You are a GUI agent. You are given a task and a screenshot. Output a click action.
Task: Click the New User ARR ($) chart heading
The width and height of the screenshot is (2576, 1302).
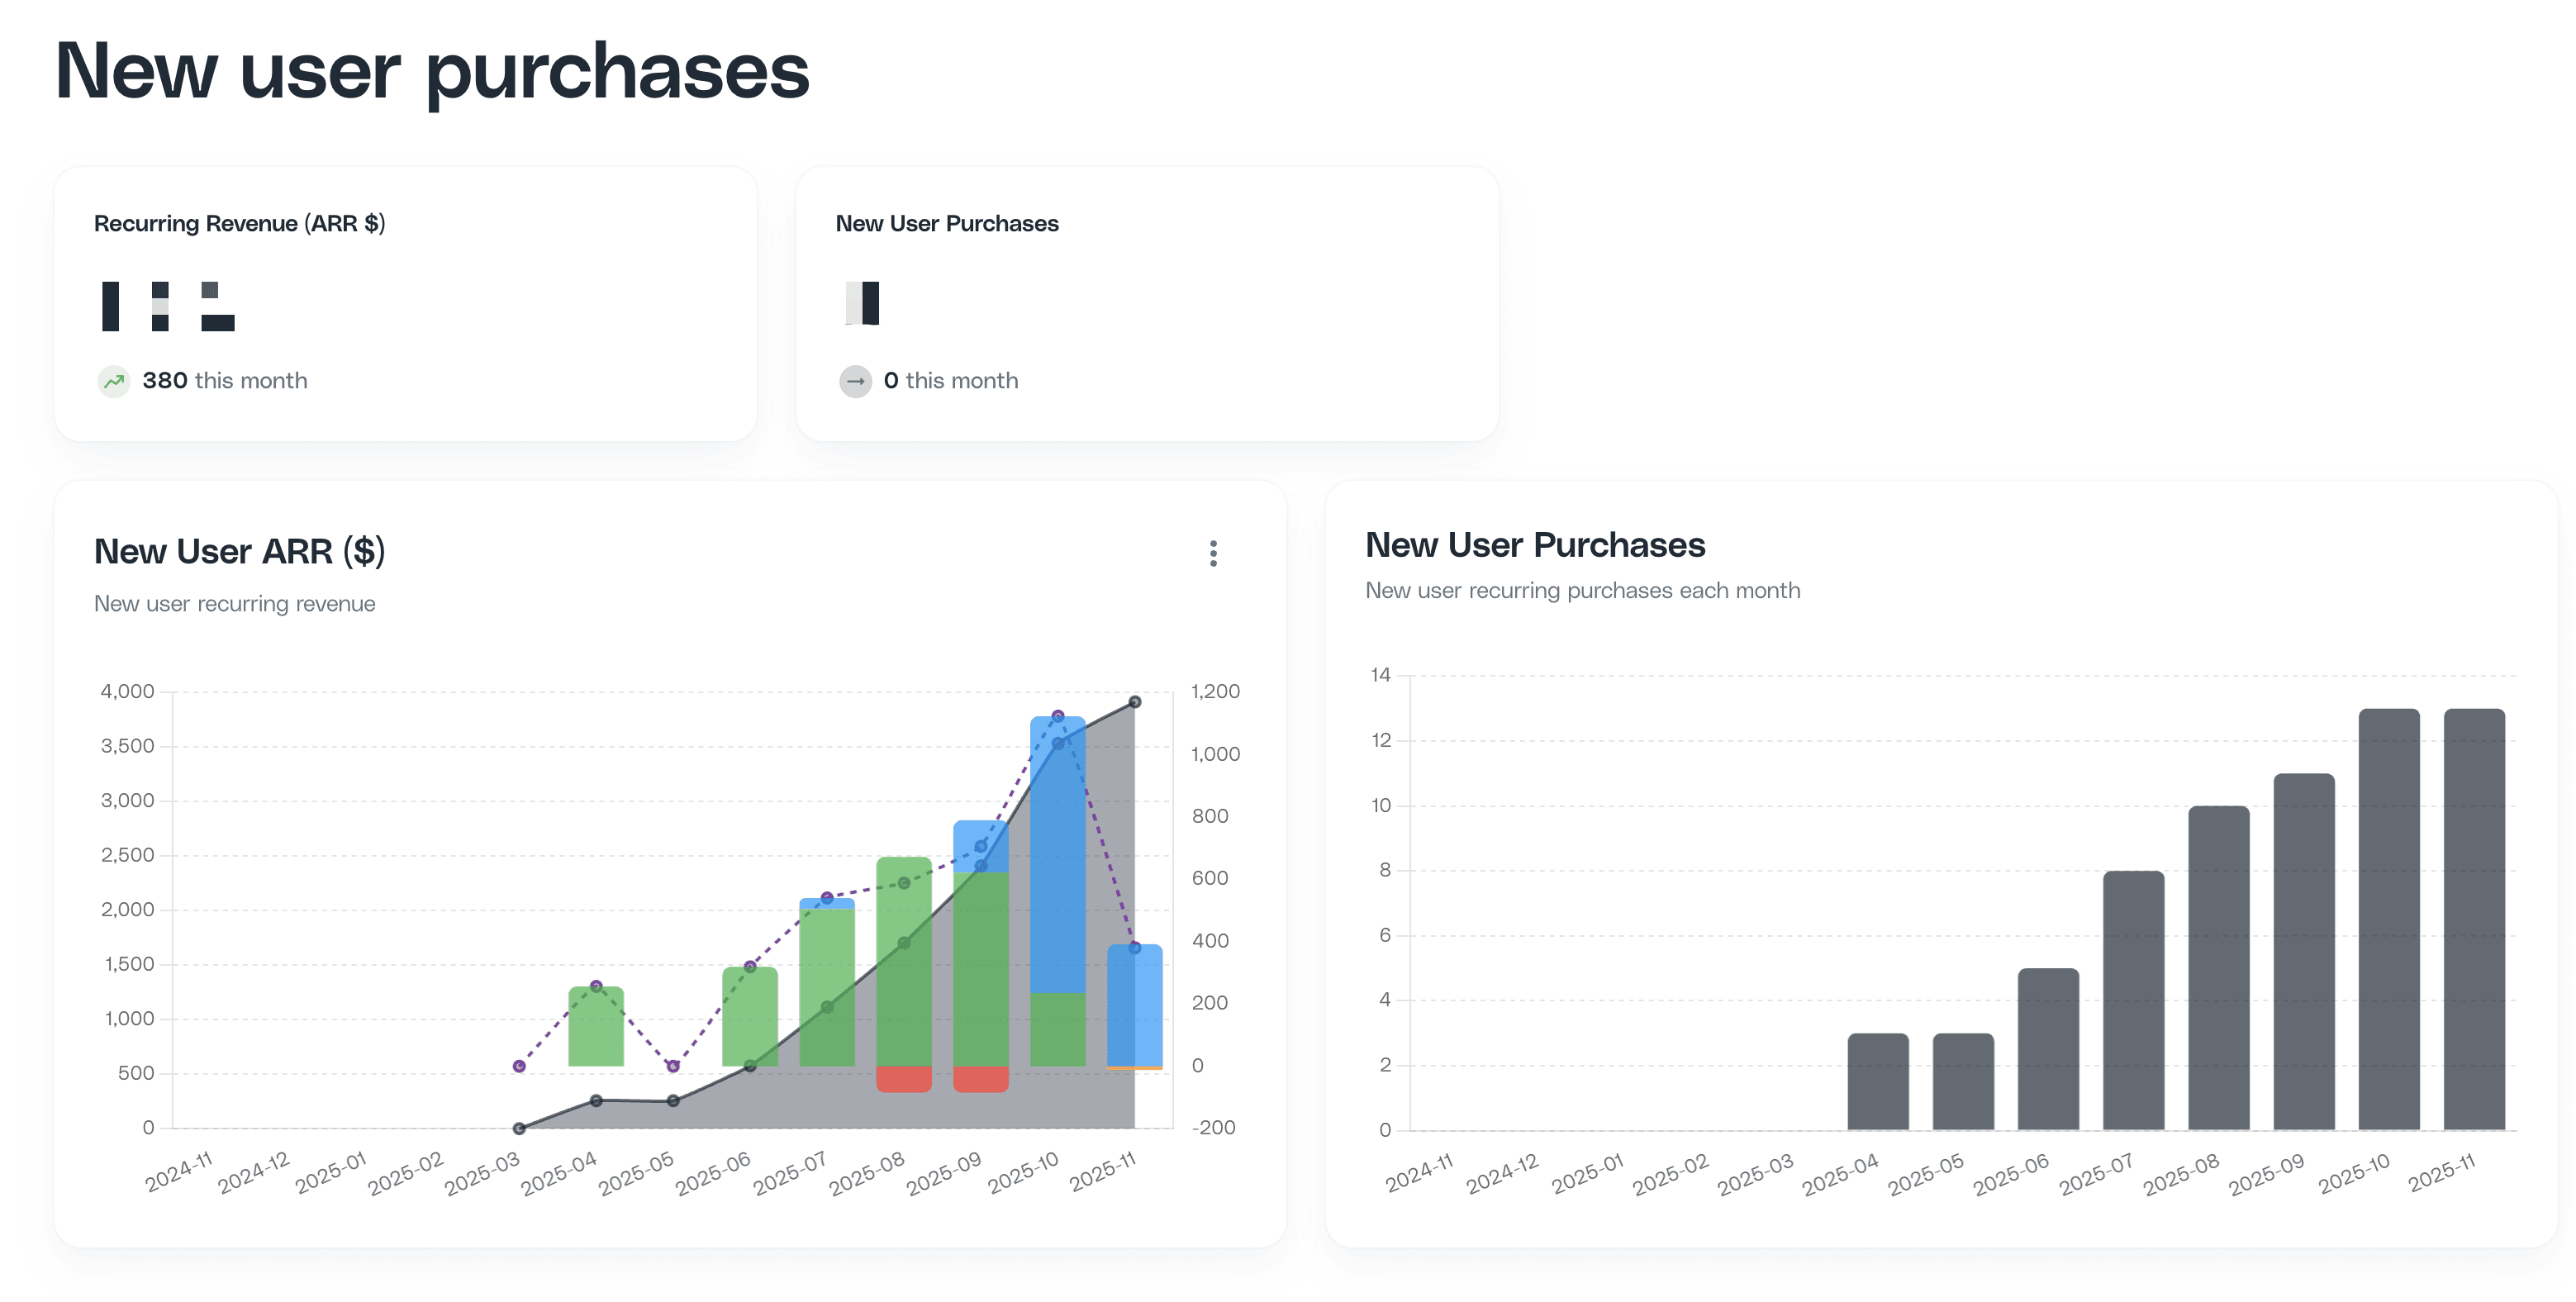(x=239, y=551)
